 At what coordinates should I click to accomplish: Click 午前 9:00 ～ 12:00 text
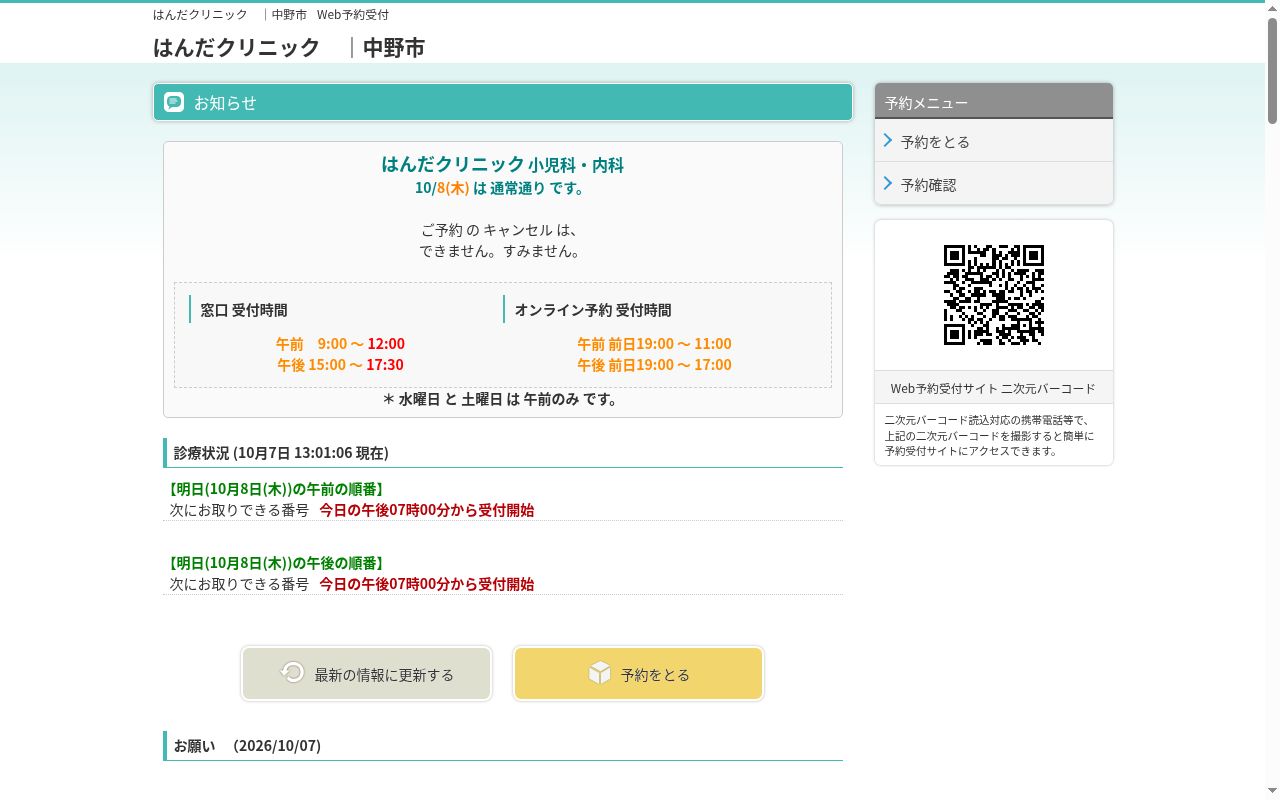[340, 343]
